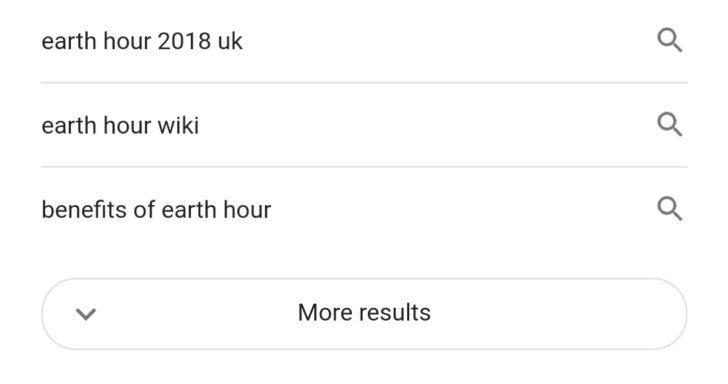The image size is (728, 384).
Task: Select the 'earth hour wiki' related search
Action: point(364,125)
